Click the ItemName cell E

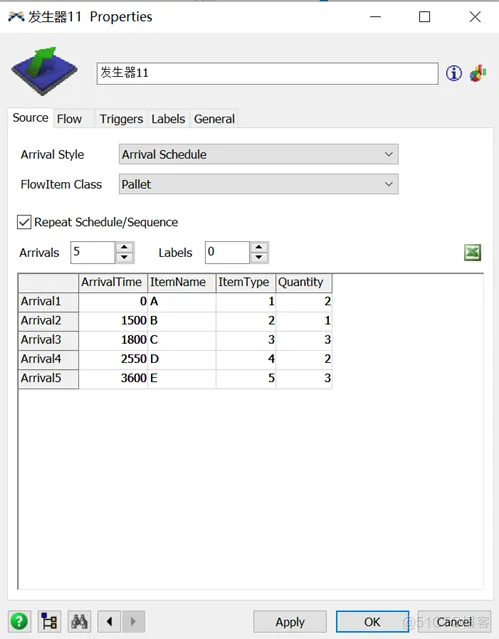point(181,378)
